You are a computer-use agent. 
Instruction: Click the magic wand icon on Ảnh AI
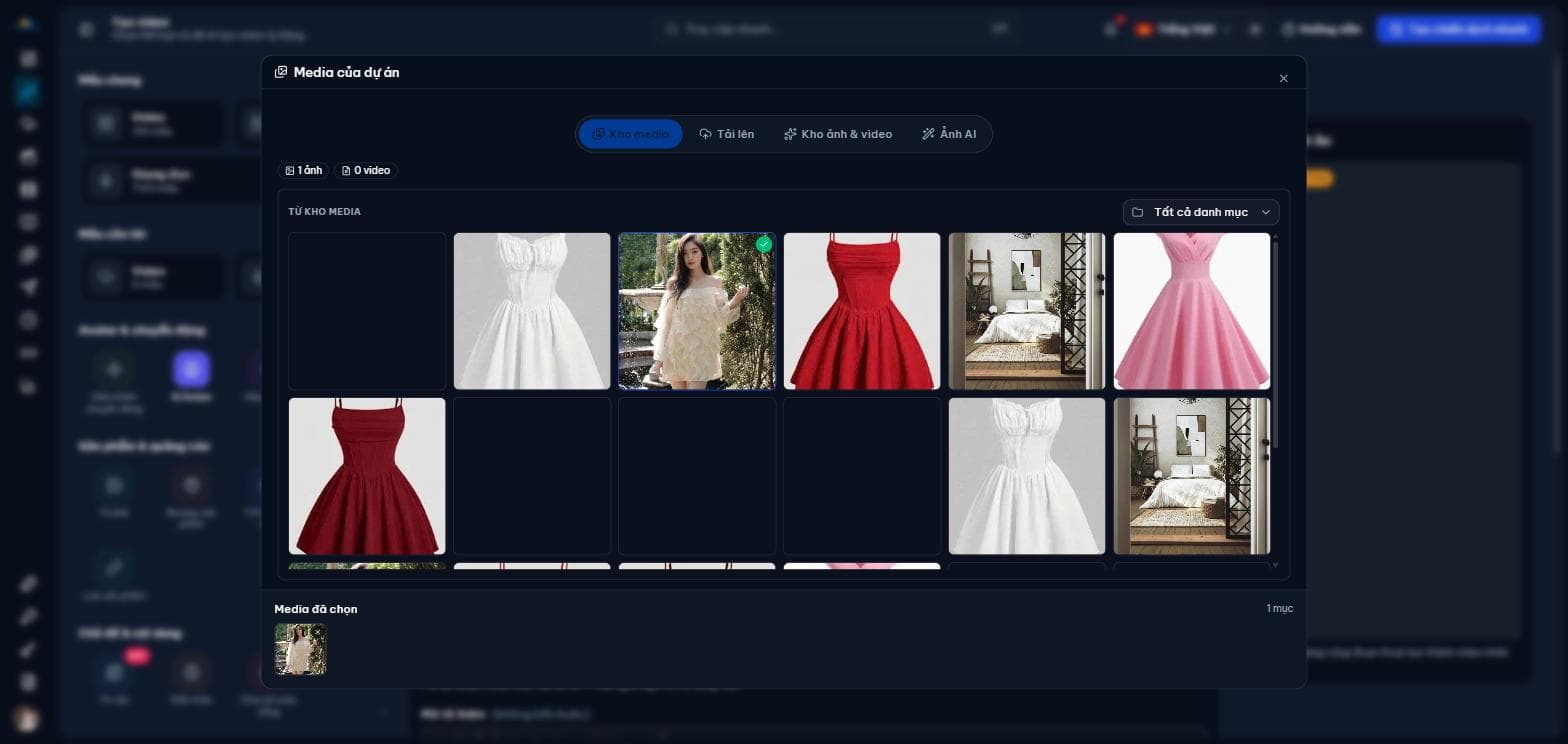tap(928, 134)
